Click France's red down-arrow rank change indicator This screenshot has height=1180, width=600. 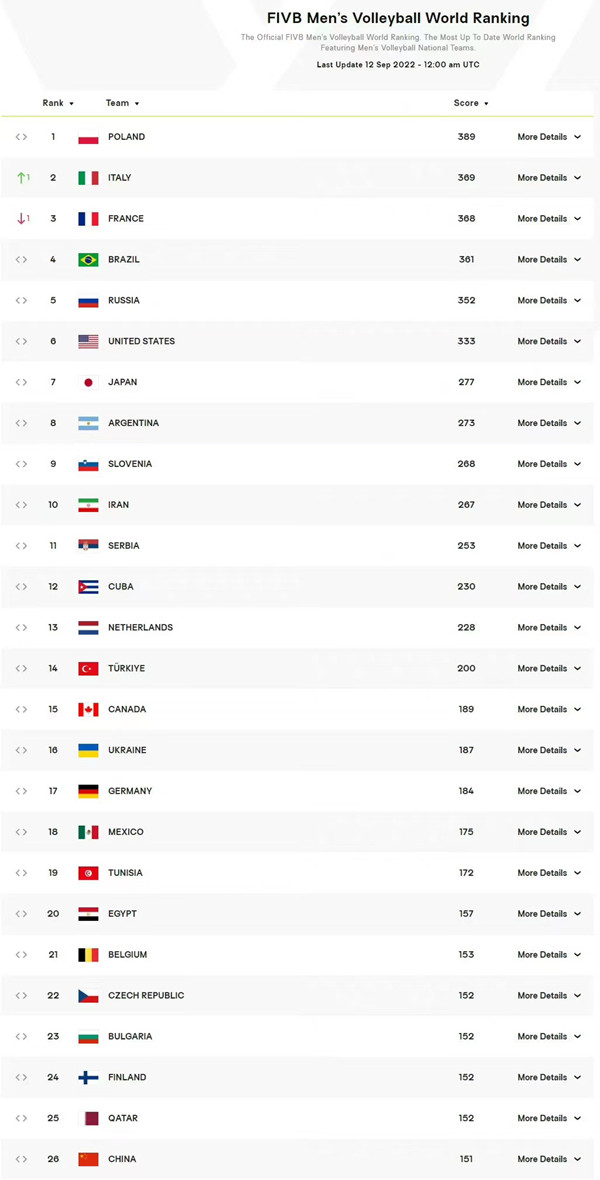coord(23,219)
